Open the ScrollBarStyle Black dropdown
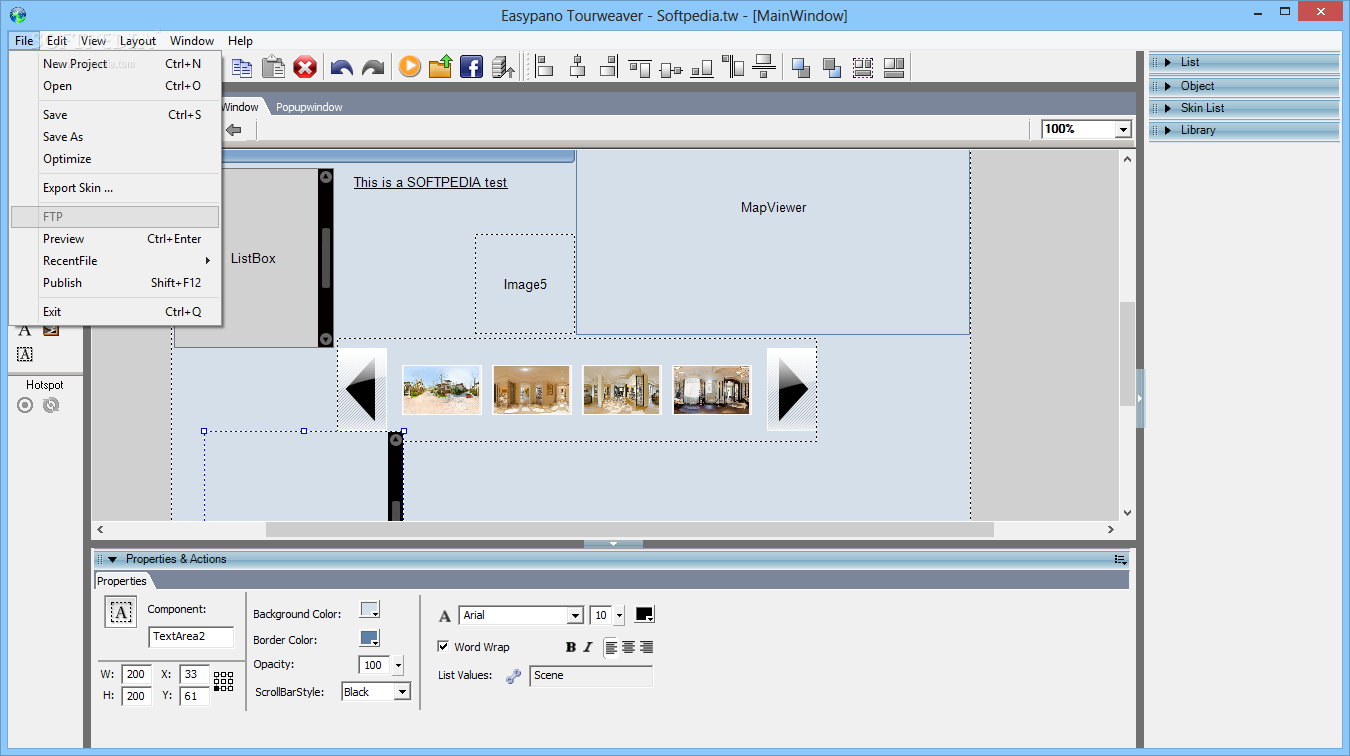 [x=402, y=692]
